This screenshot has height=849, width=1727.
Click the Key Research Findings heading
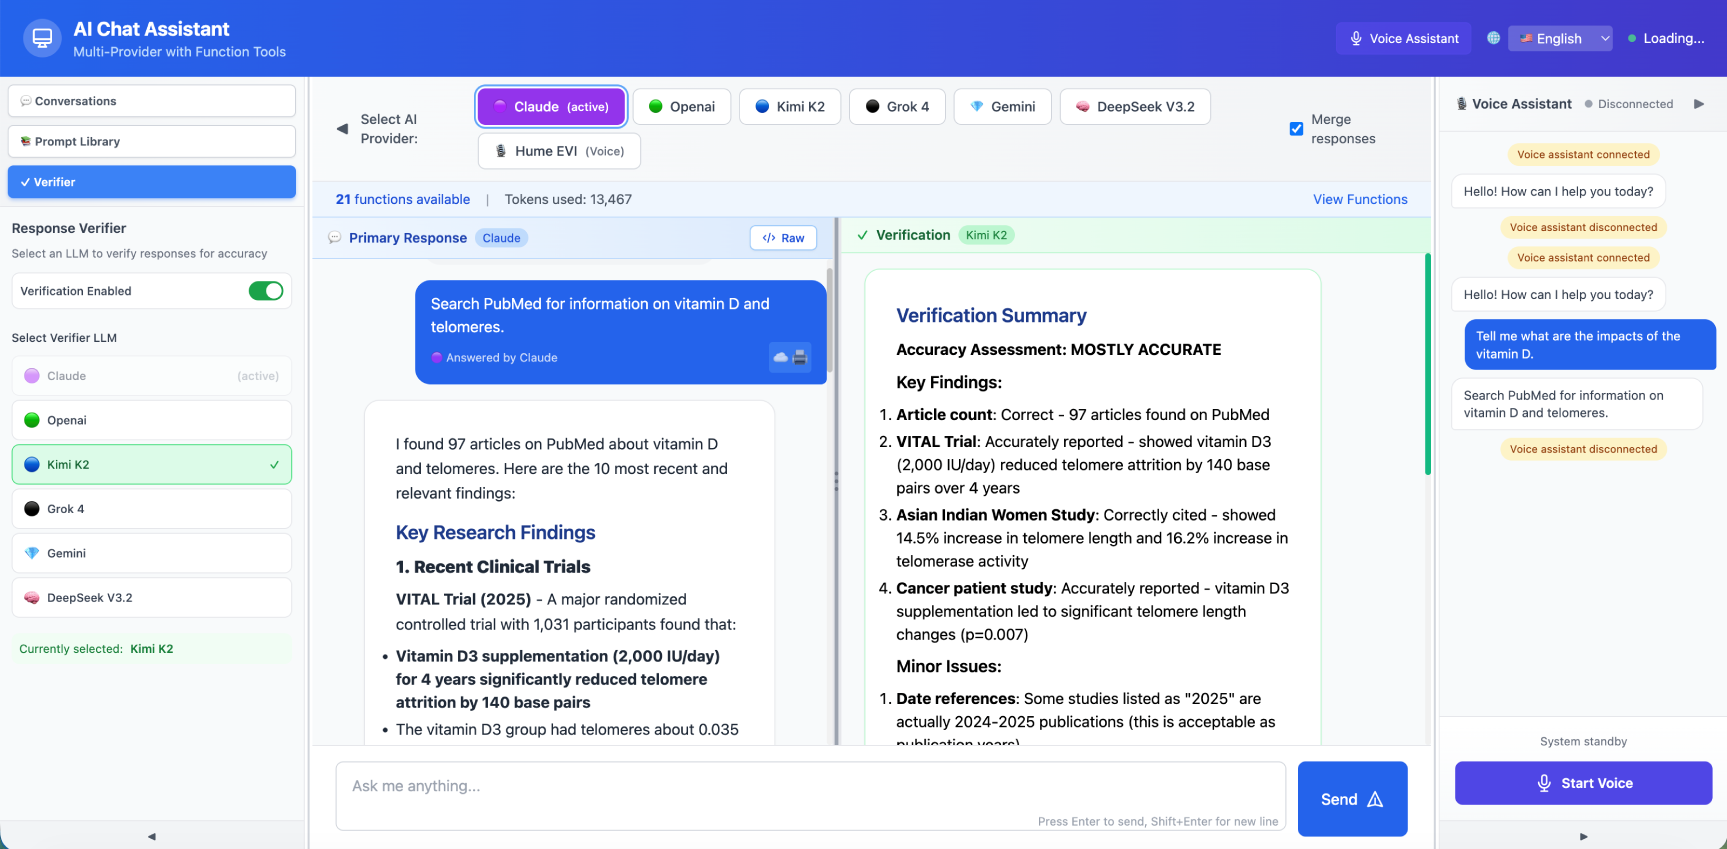point(495,533)
